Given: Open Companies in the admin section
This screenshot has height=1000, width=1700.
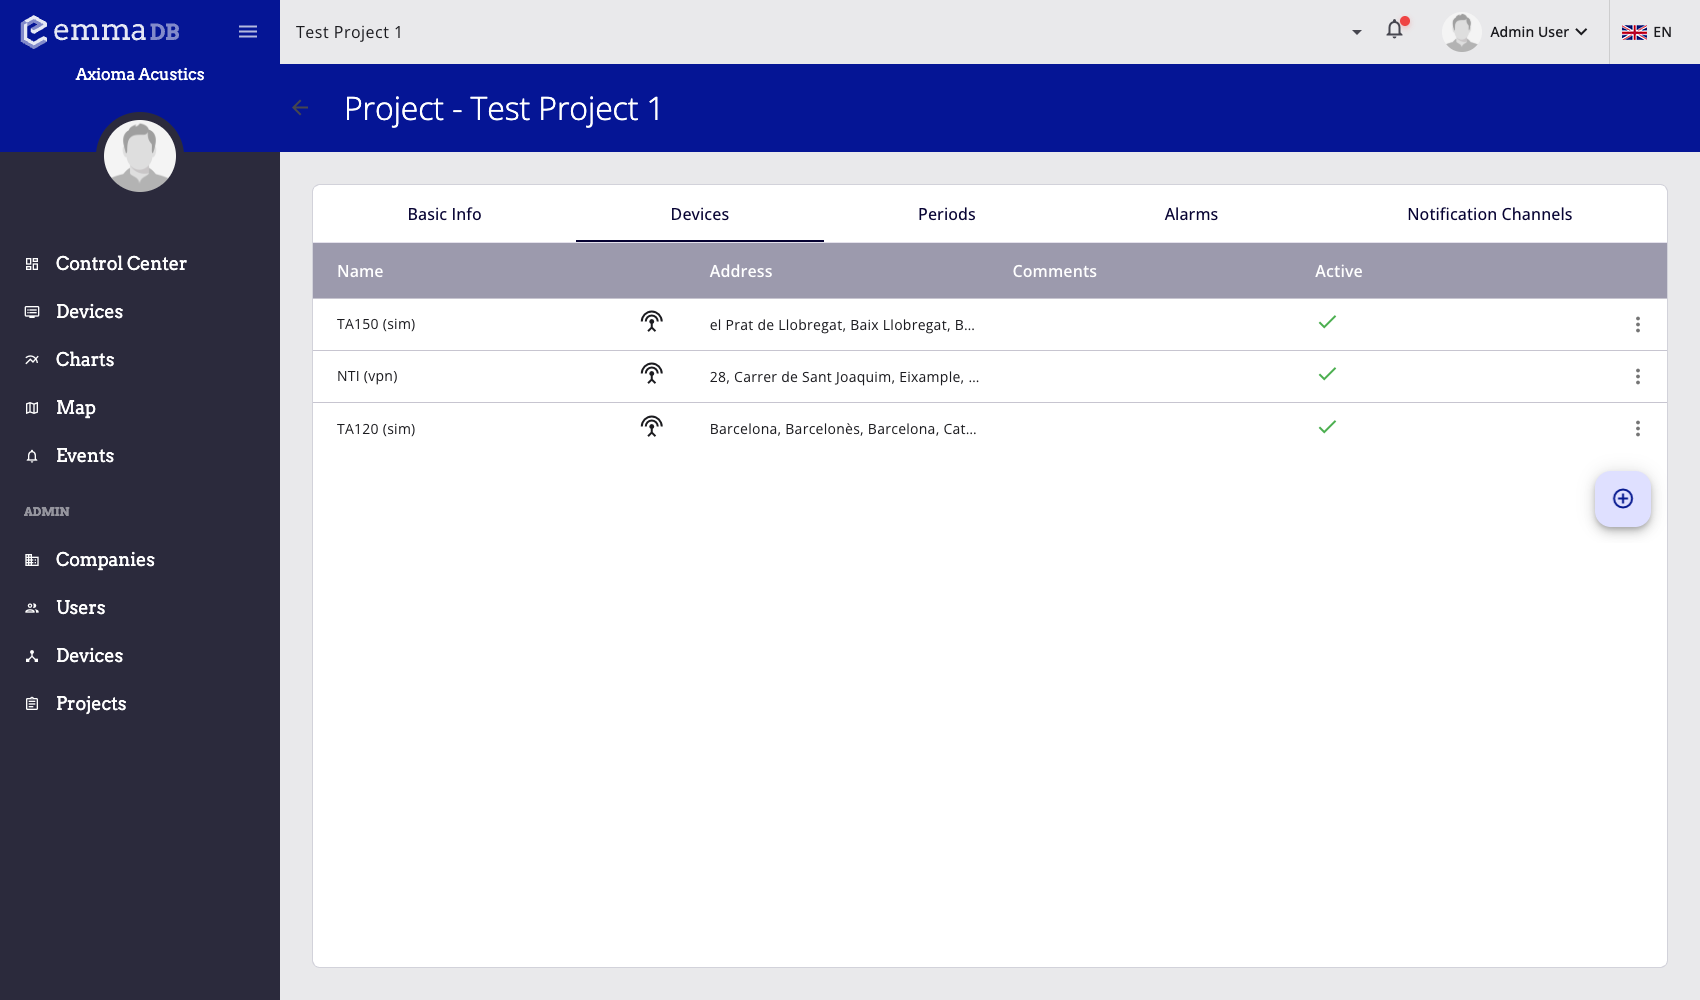Looking at the screenshot, I should [105, 560].
